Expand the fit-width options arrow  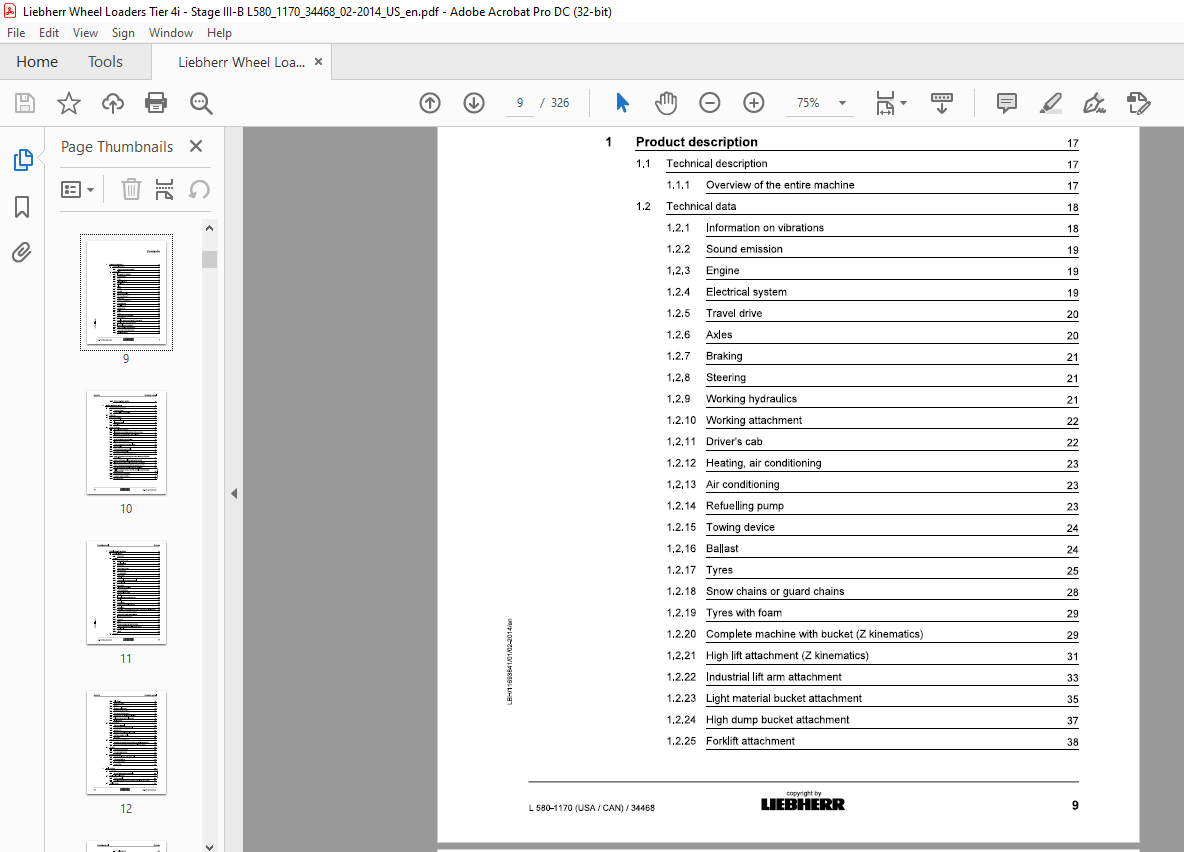click(x=904, y=103)
